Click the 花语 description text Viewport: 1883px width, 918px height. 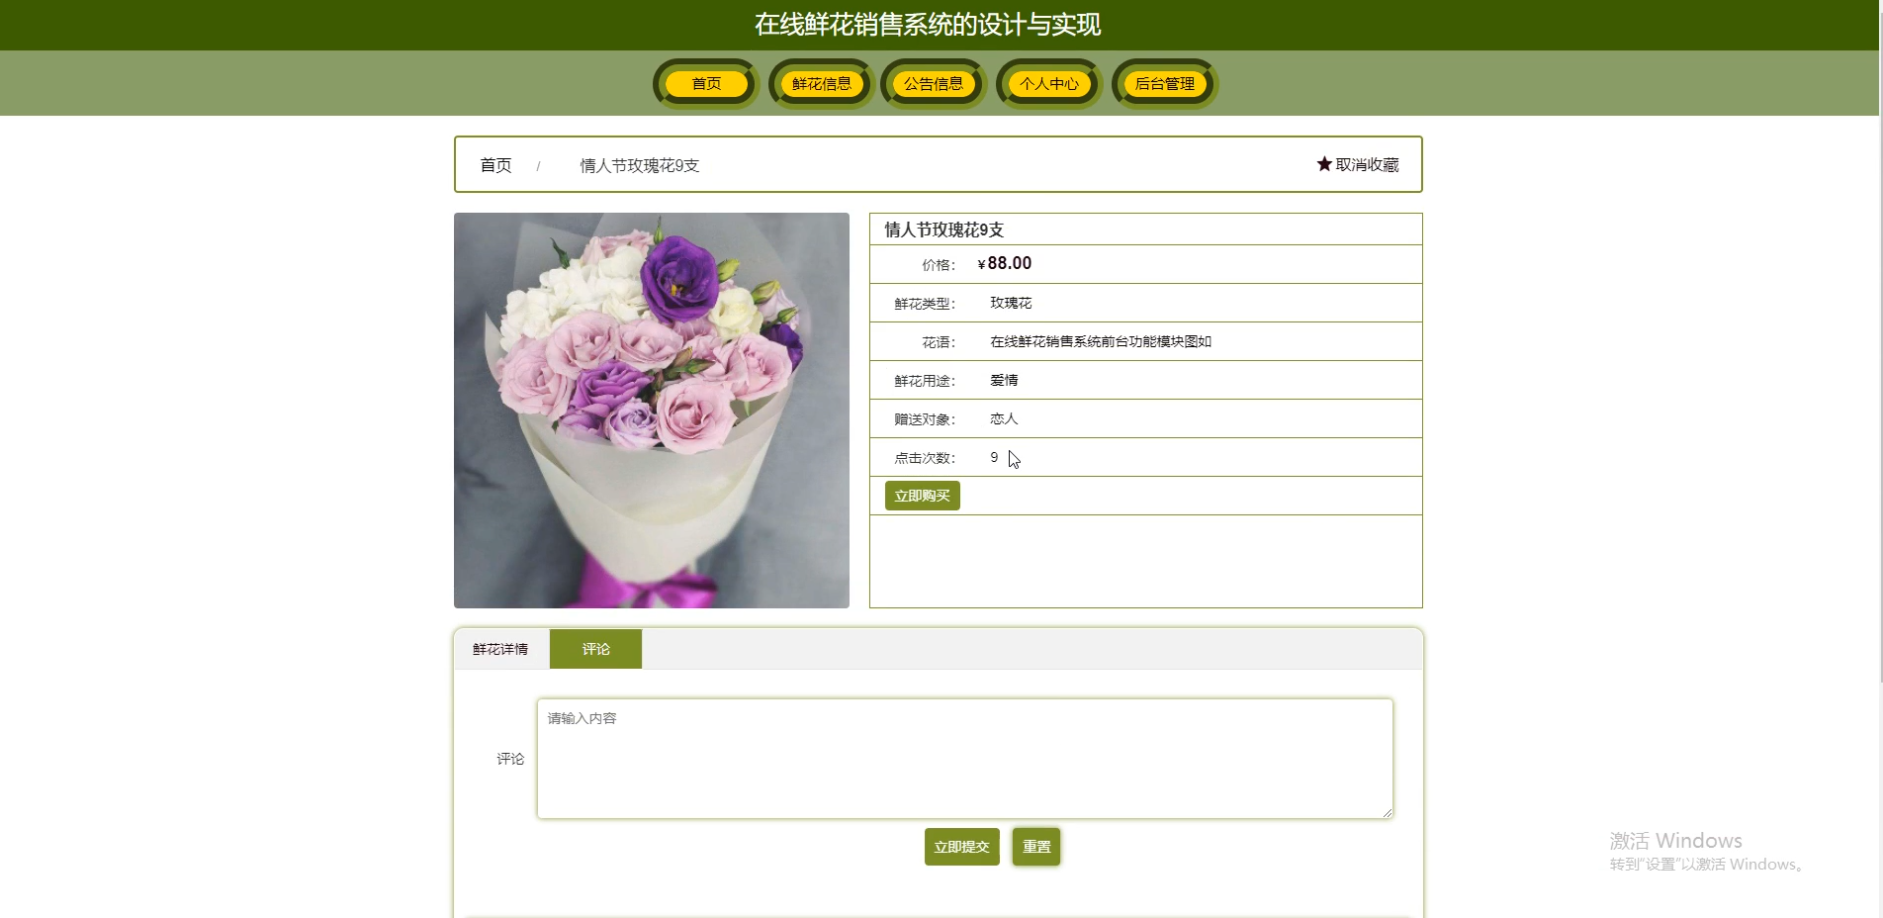pos(1101,342)
